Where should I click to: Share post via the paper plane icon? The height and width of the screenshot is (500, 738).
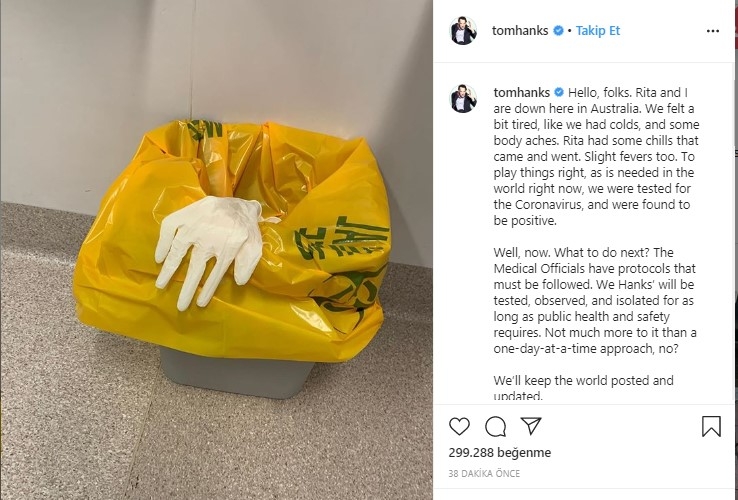pyautogui.click(x=531, y=426)
